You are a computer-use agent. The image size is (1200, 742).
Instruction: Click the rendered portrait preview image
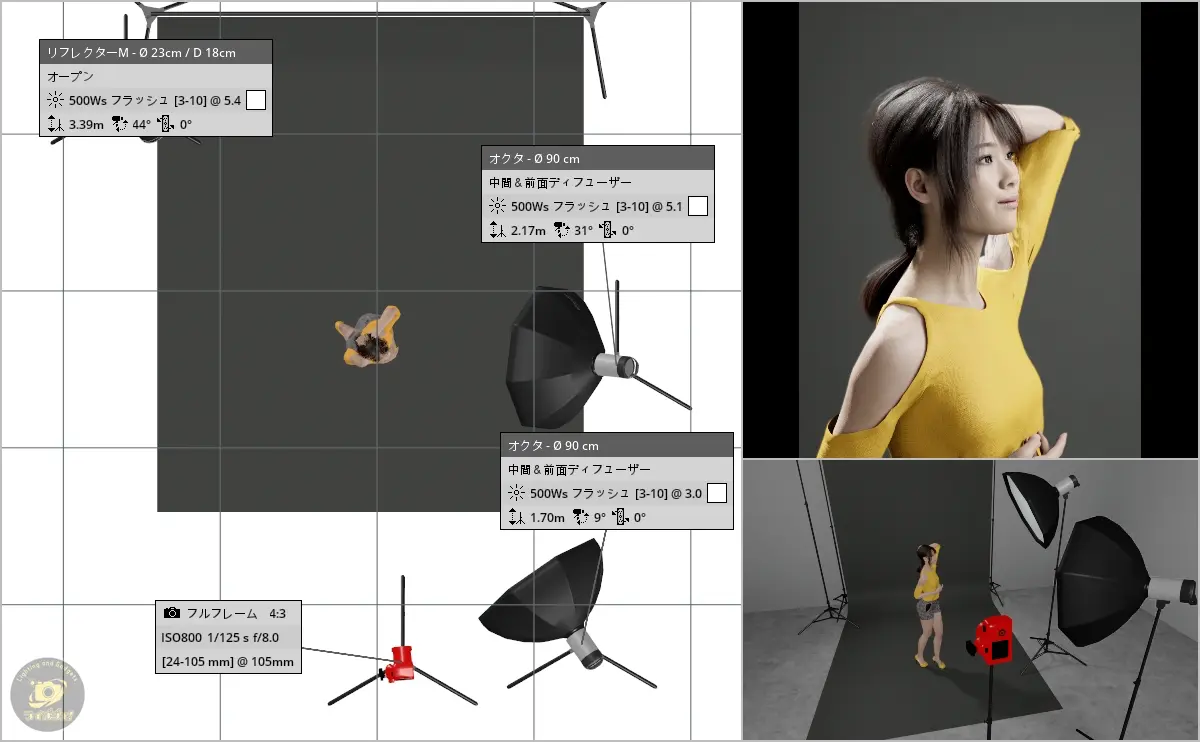969,229
